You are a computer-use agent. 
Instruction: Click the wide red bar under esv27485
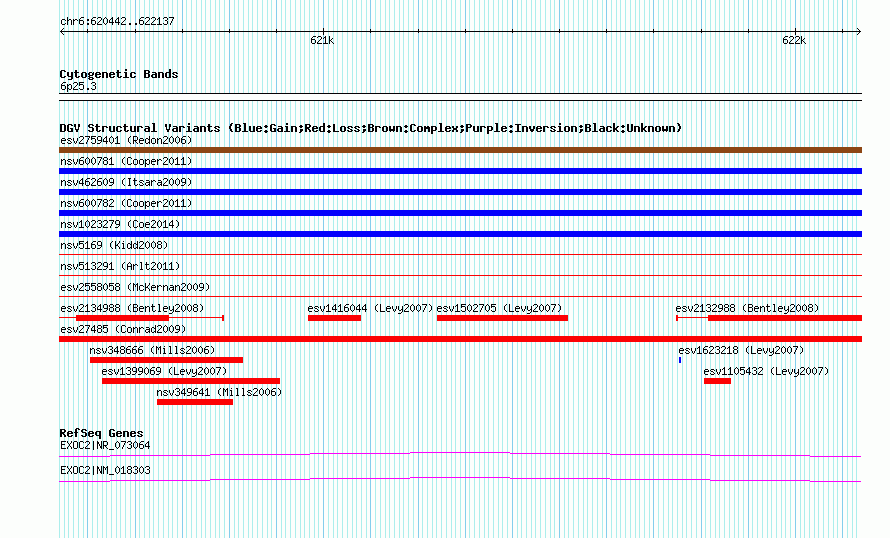click(x=460, y=339)
